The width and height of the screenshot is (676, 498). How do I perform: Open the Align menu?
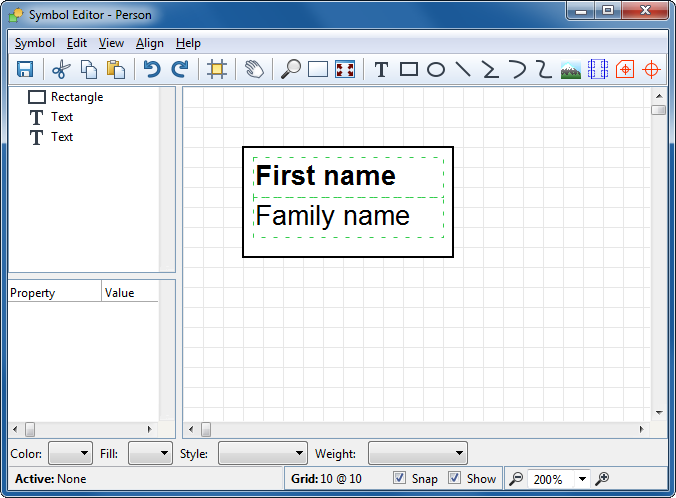(x=150, y=43)
